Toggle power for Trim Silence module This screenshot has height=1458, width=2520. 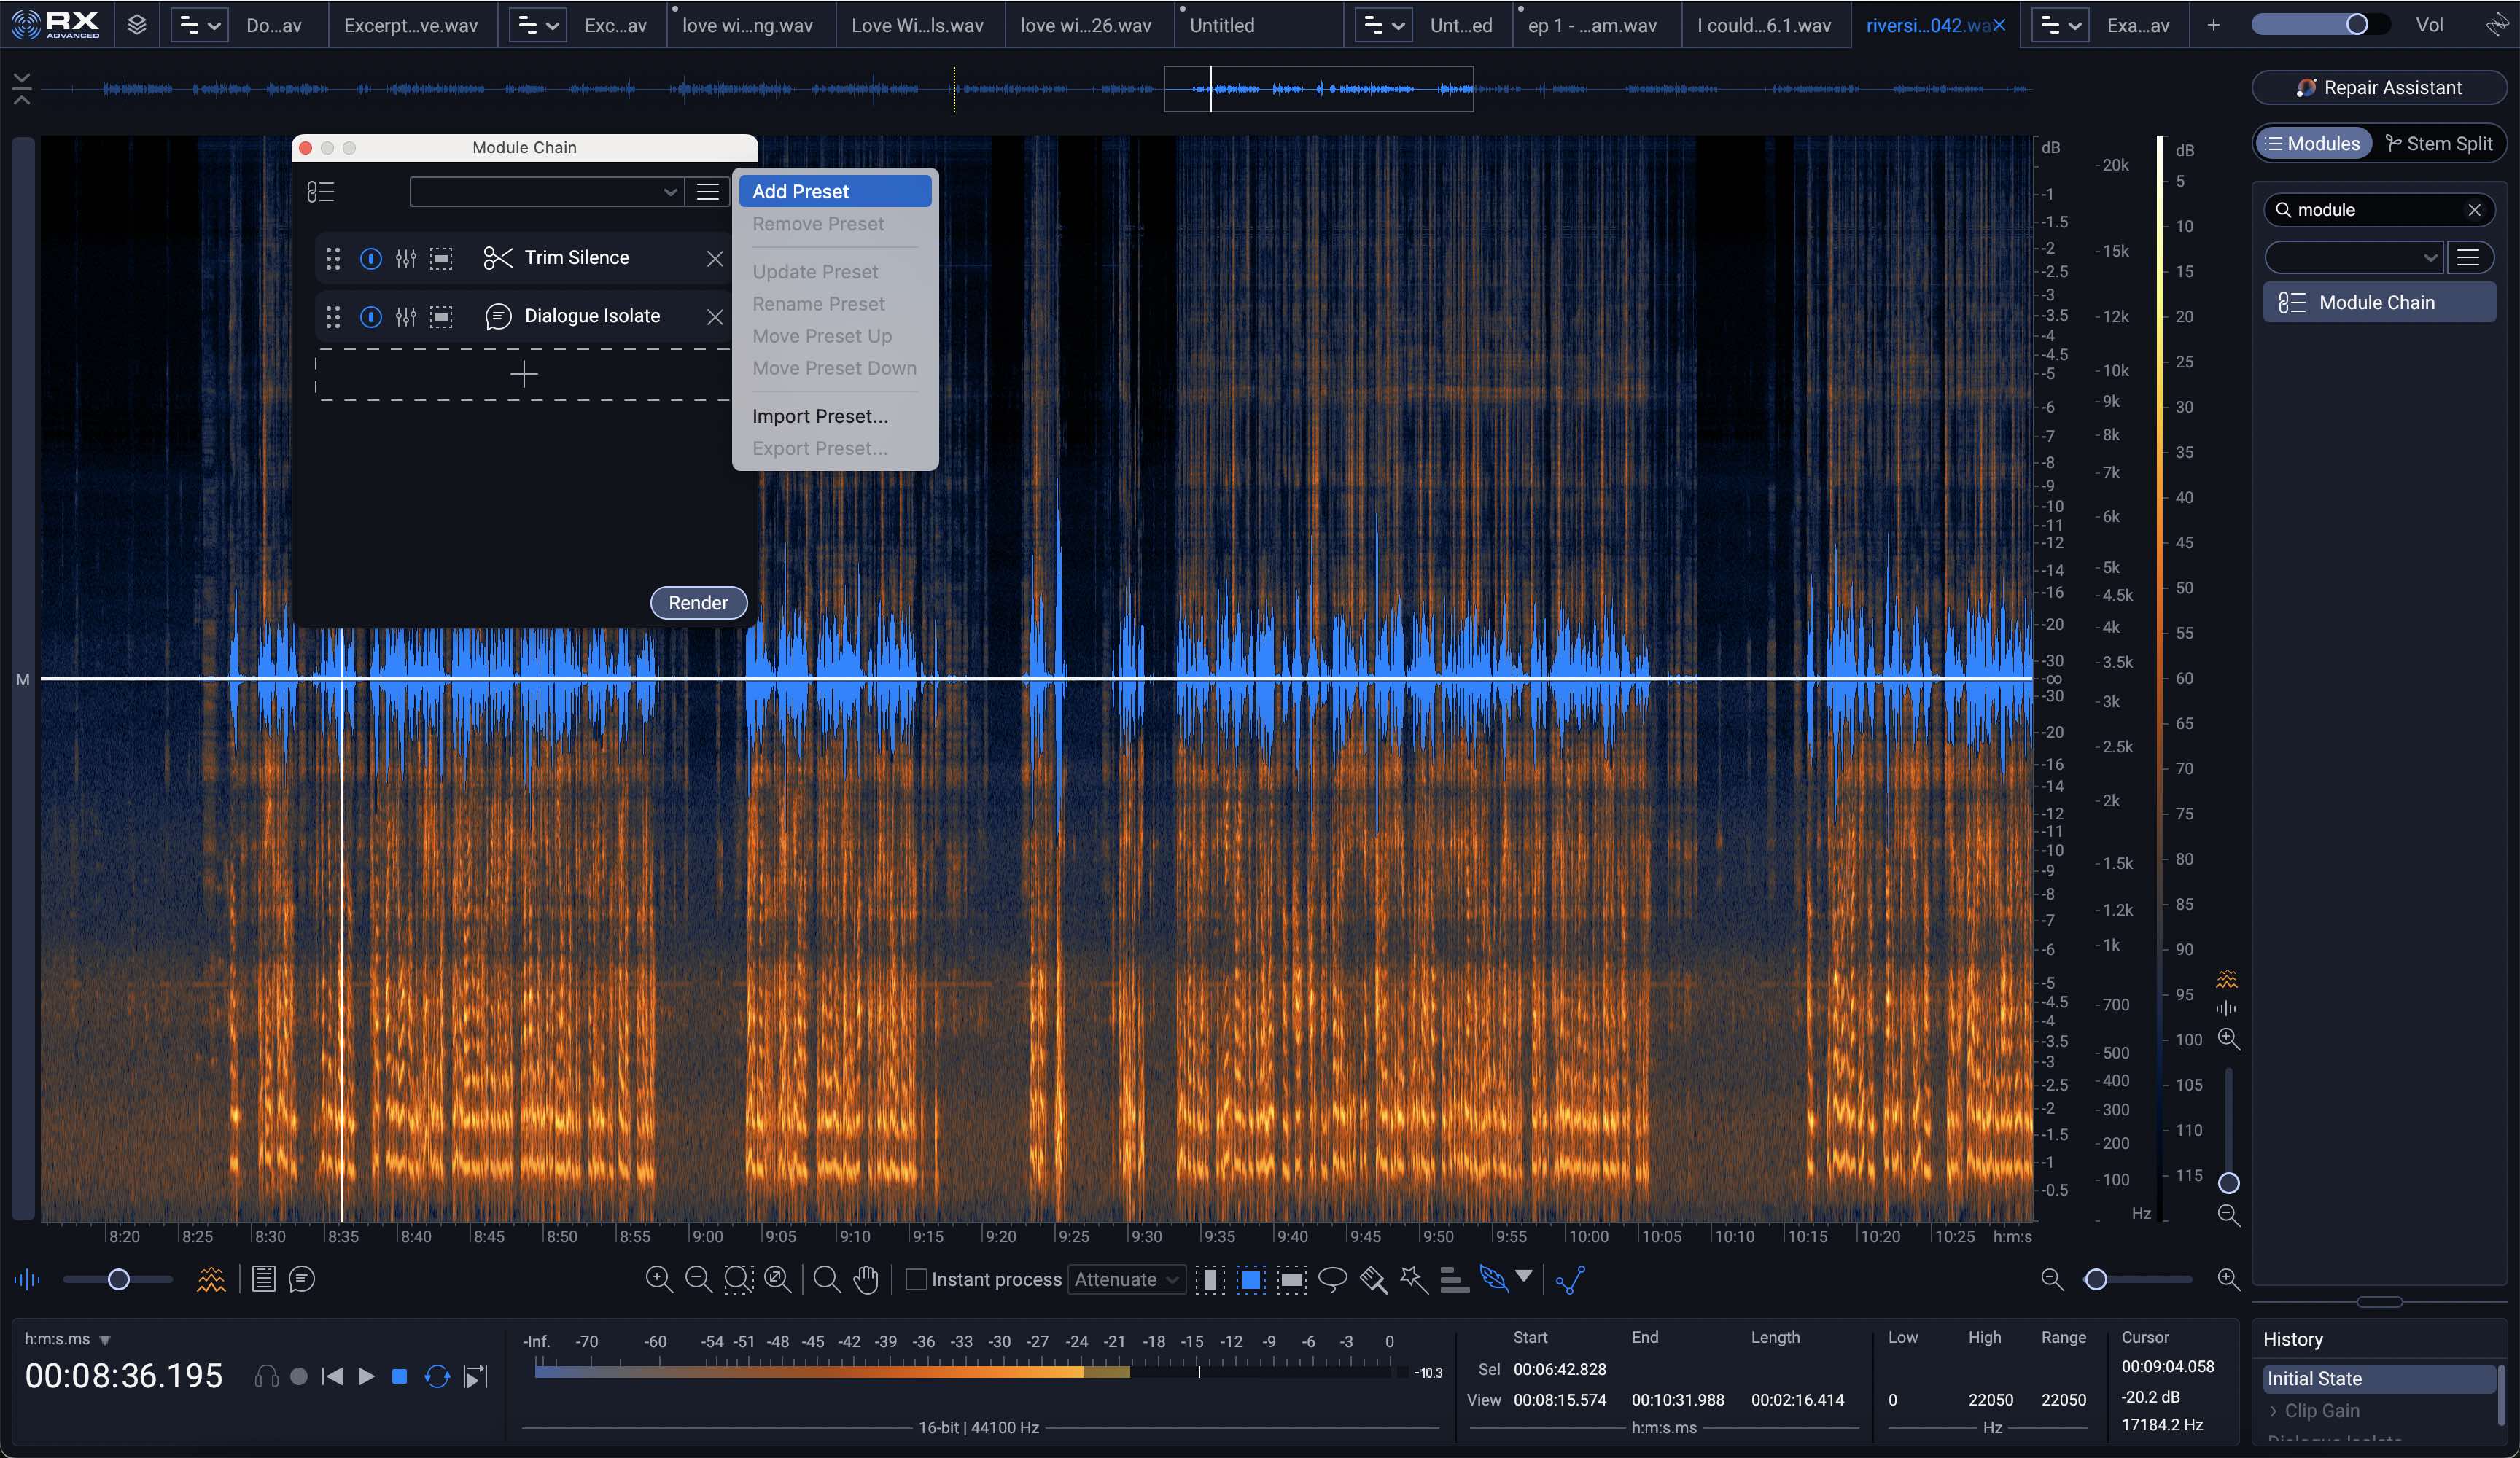coord(370,259)
